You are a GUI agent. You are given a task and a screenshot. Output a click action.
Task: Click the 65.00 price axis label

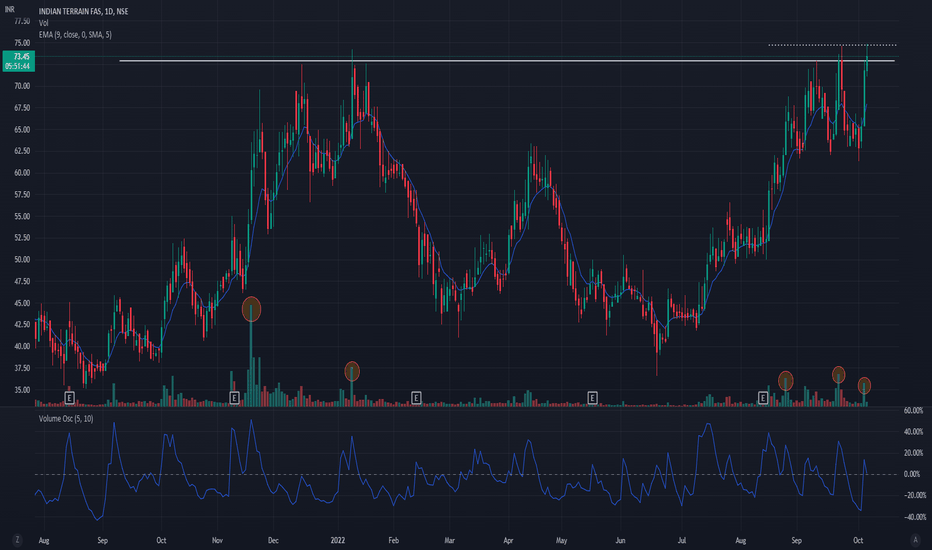point(22,130)
